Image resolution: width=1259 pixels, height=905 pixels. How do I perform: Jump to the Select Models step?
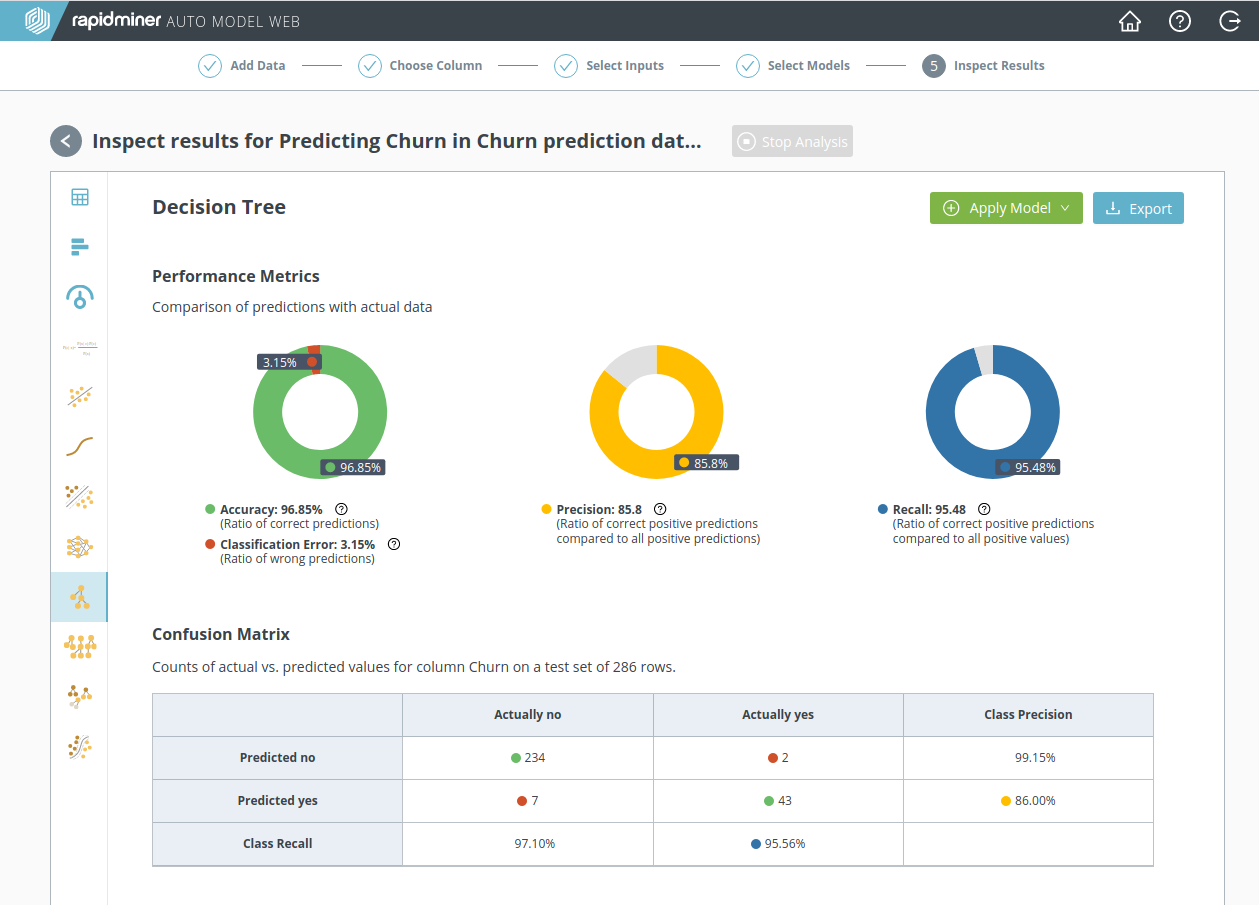pyautogui.click(x=793, y=66)
